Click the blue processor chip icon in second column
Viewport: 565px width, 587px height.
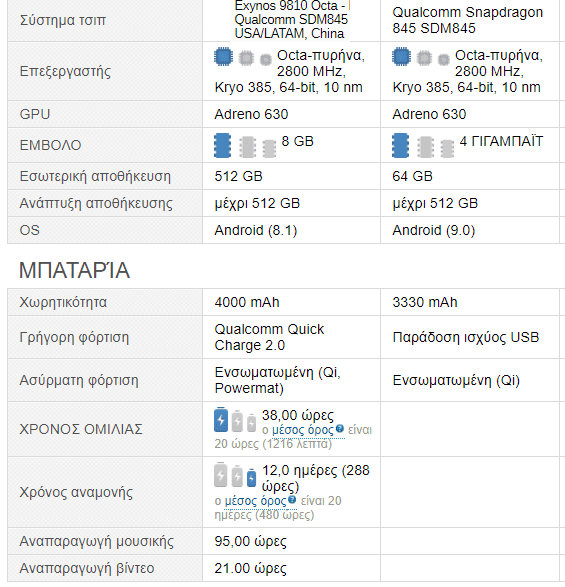click(x=401, y=57)
